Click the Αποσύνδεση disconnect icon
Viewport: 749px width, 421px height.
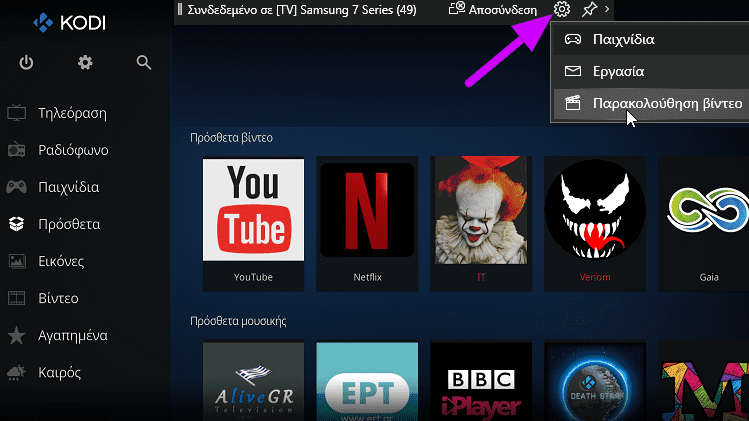(457, 9)
